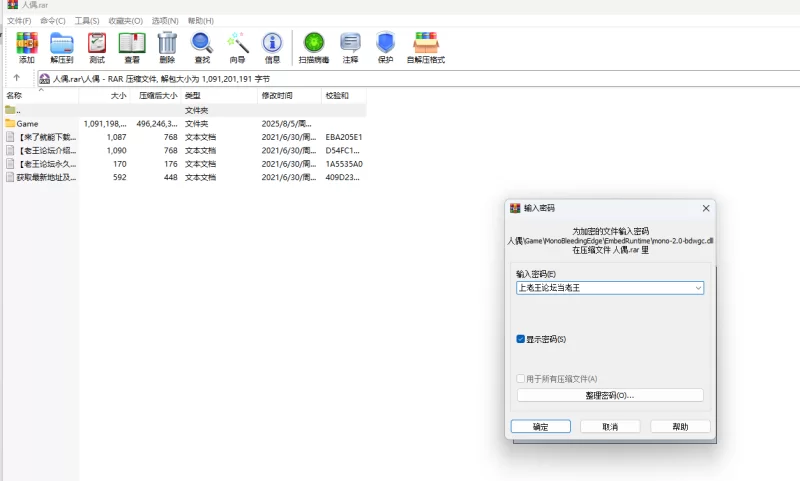Viewport: 800px width, 481px height.
Task: Sort by Size (大小) column header
Action: click(105, 95)
